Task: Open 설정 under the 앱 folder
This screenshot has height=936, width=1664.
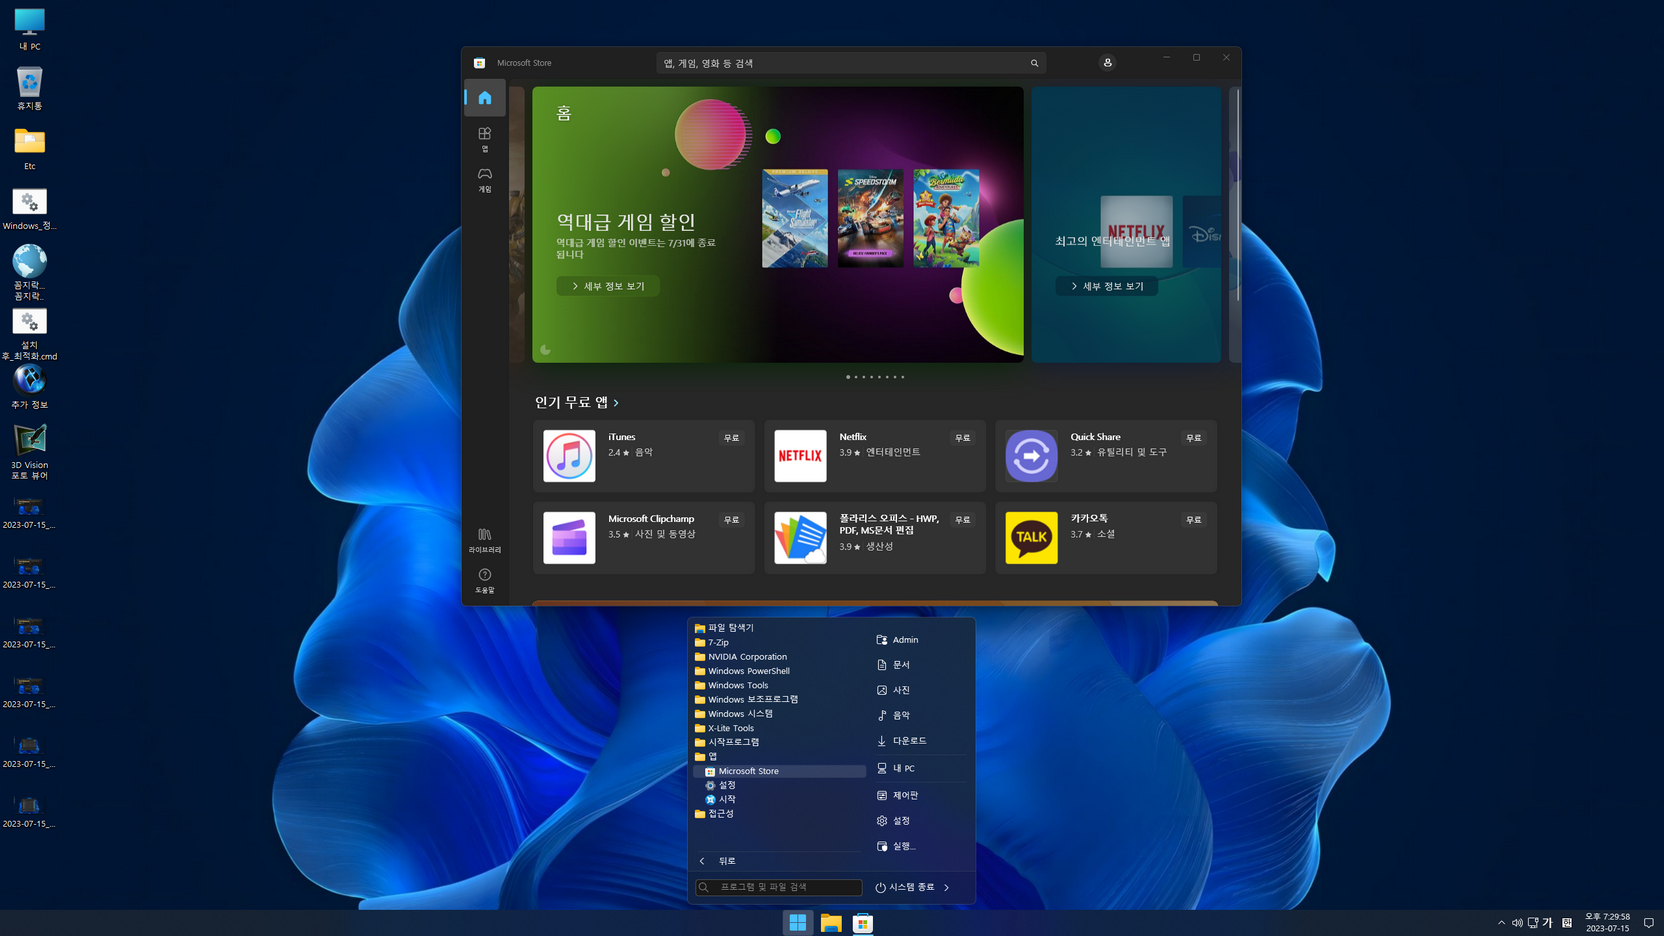Action: coord(727,785)
